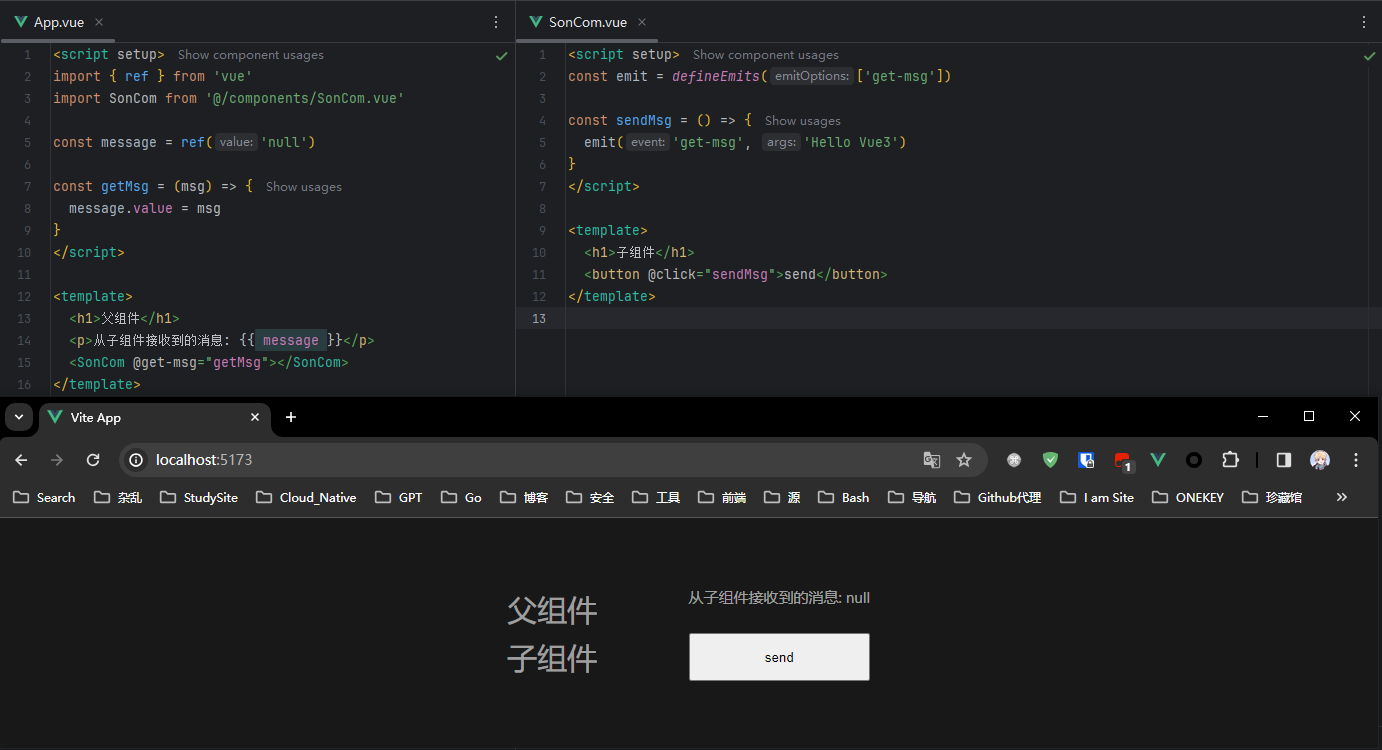Screen dimensions: 1382x750
Task: Expand hidden bookmarks overflow chevron
Action: point(1342,497)
